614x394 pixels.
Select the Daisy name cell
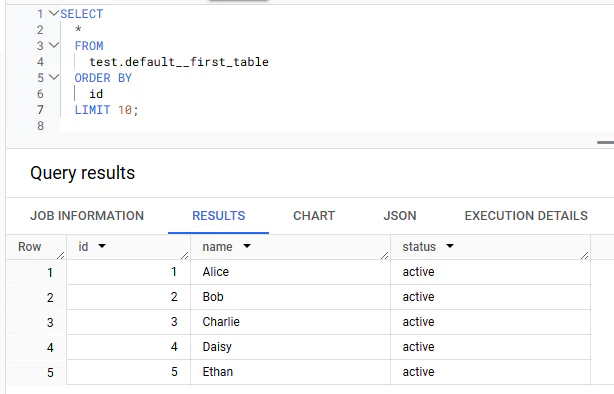point(291,347)
